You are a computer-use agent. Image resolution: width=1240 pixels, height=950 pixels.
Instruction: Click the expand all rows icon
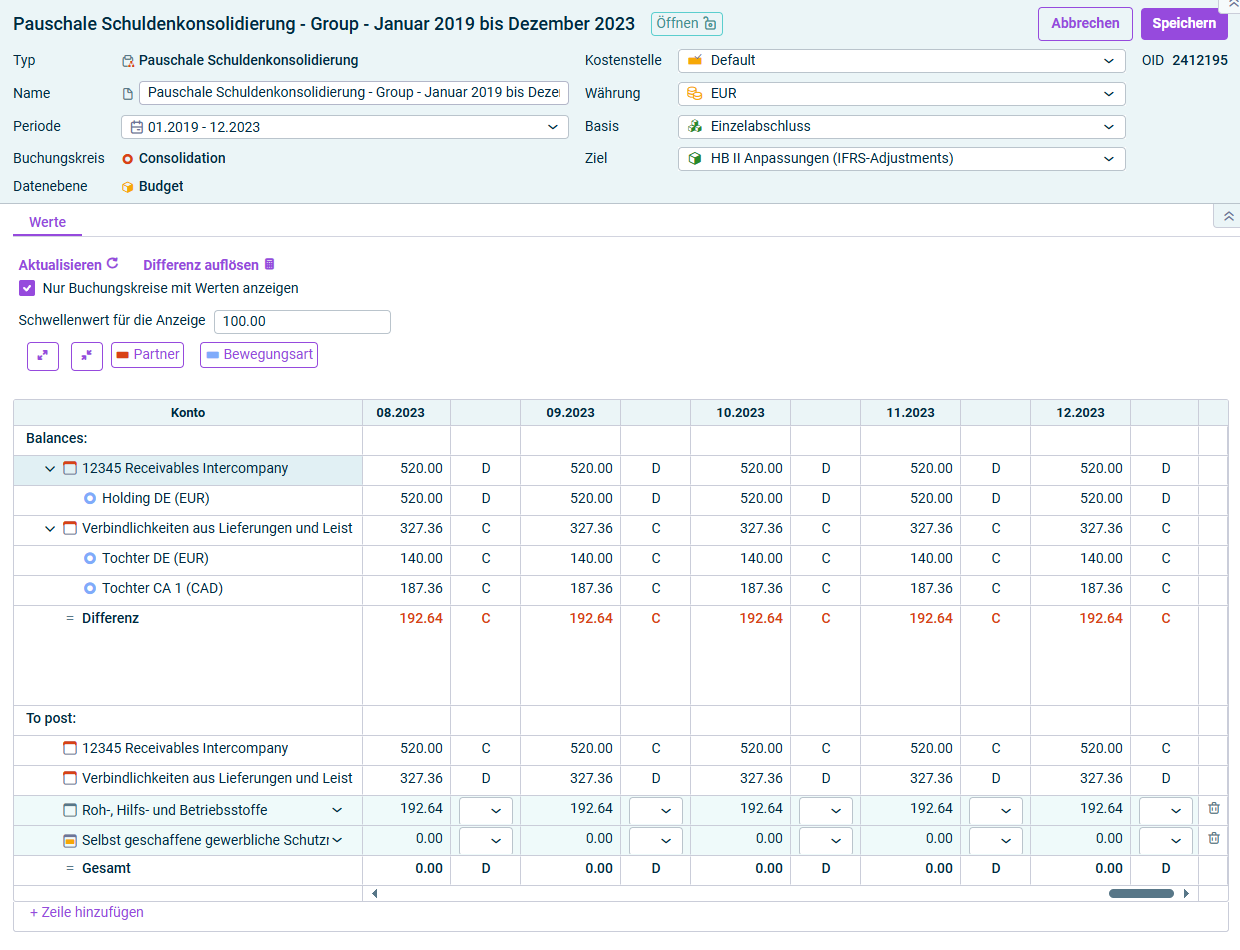click(x=43, y=356)
